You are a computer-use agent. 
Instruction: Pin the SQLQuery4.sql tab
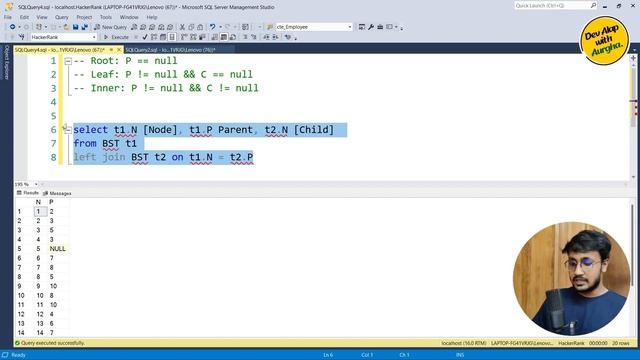(x=111, y=50)
